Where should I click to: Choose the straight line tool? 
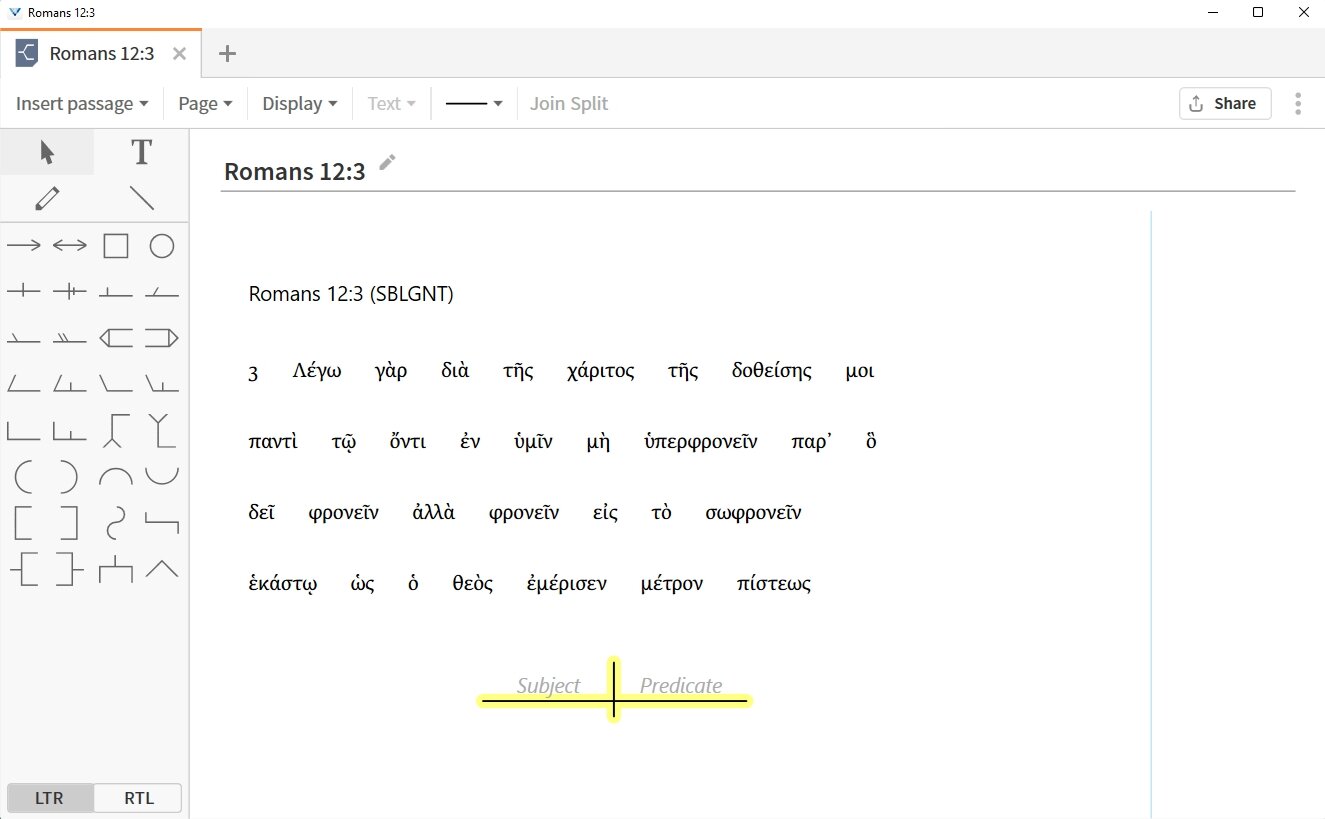pyautogui.click(x=140, y=198)
